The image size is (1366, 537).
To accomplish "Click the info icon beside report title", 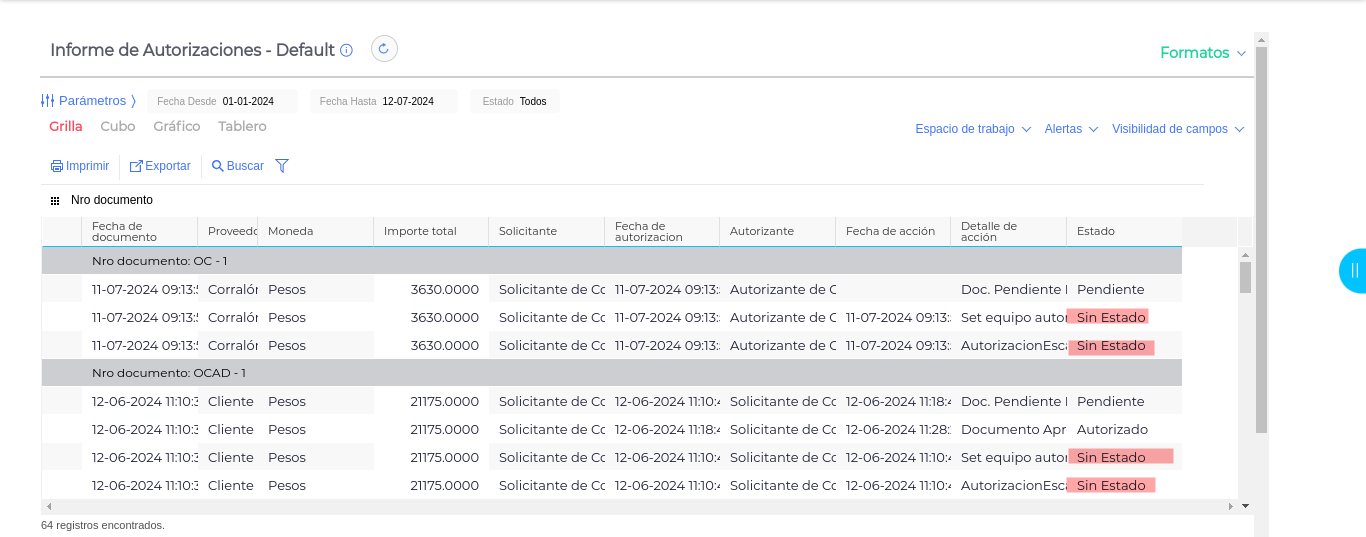I will (x=347, y=50).
